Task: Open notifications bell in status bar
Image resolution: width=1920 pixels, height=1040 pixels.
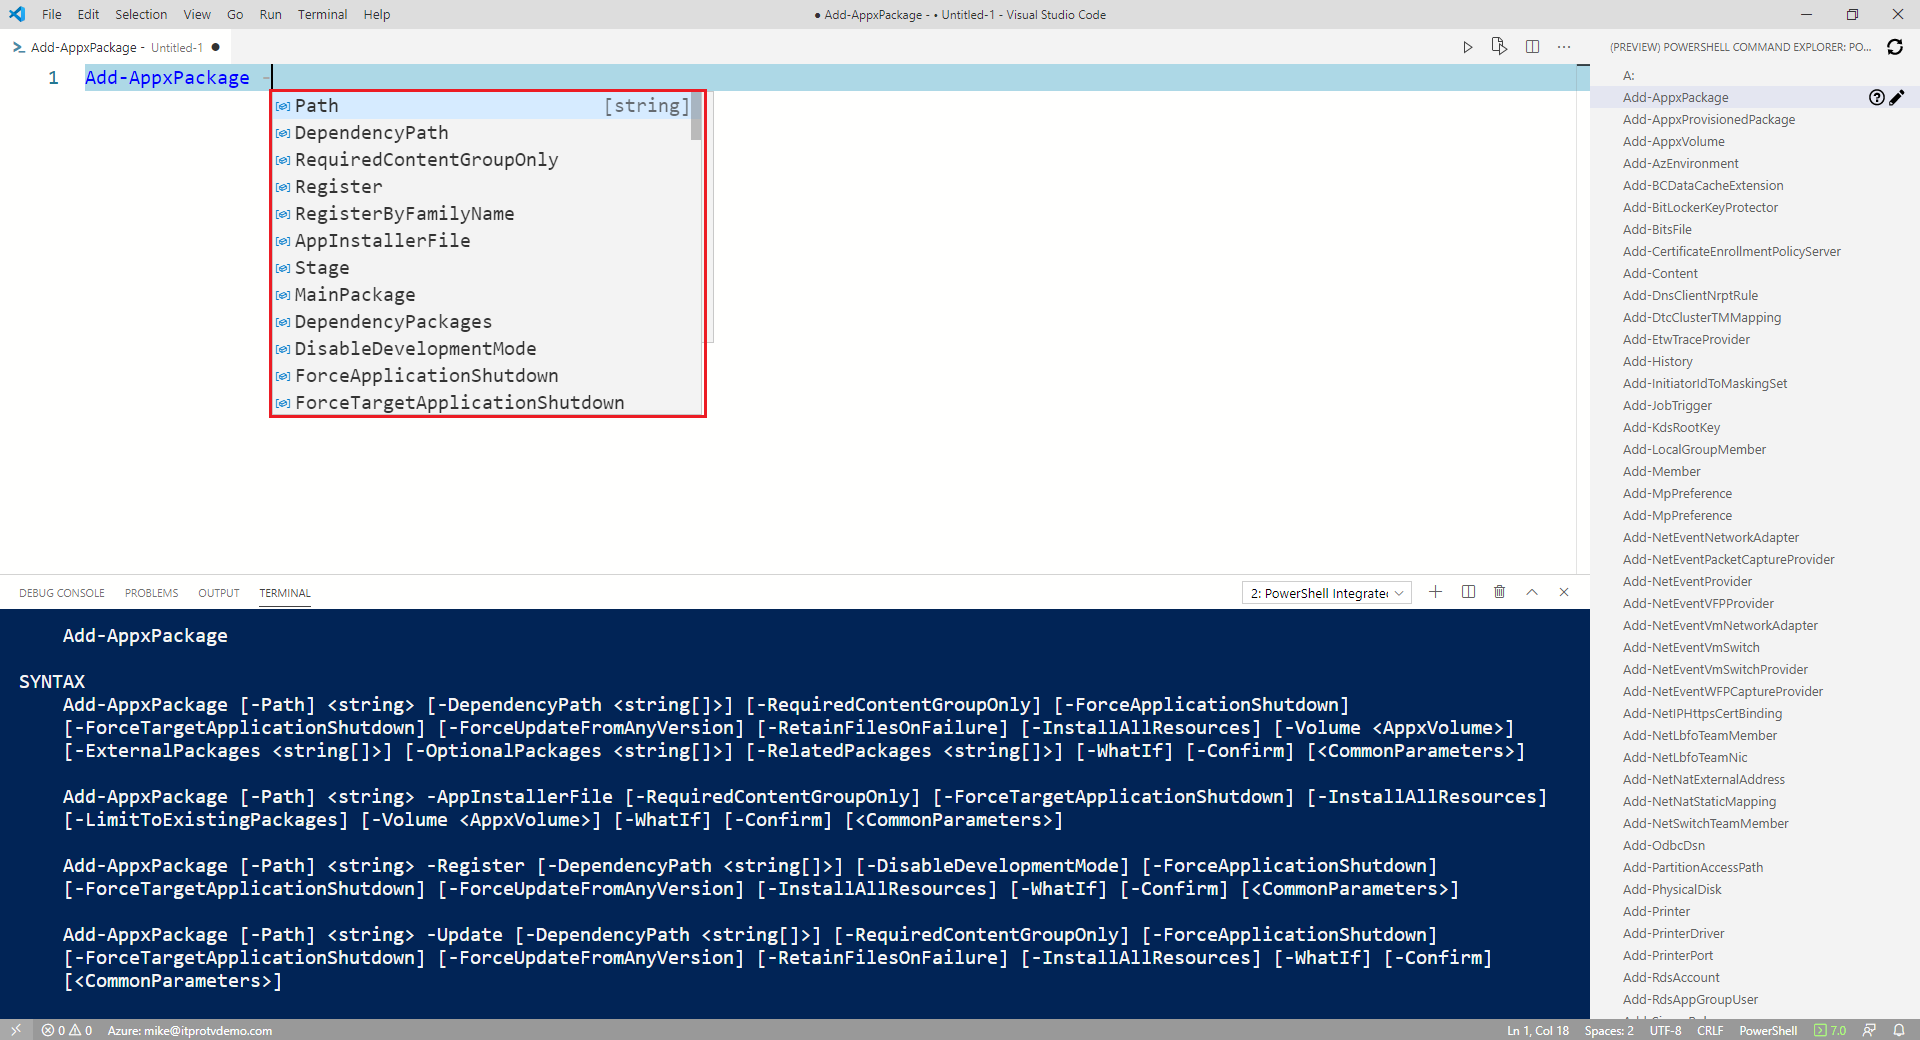Action: click(1898, 1030)
